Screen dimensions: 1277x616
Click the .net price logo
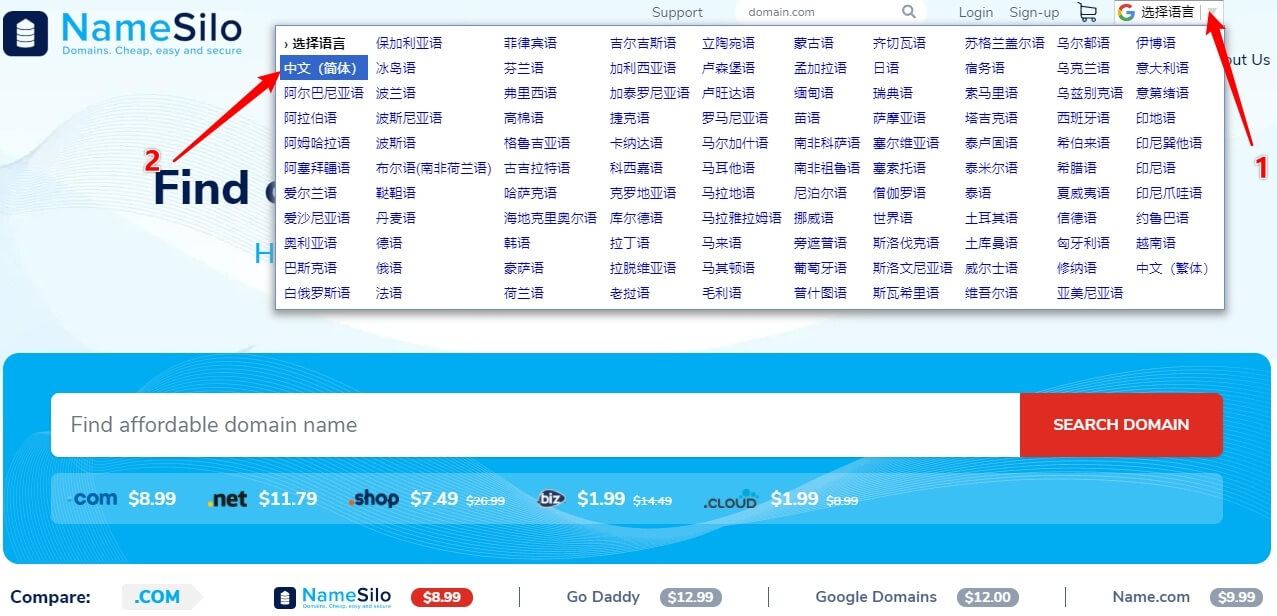click(227, 499)
